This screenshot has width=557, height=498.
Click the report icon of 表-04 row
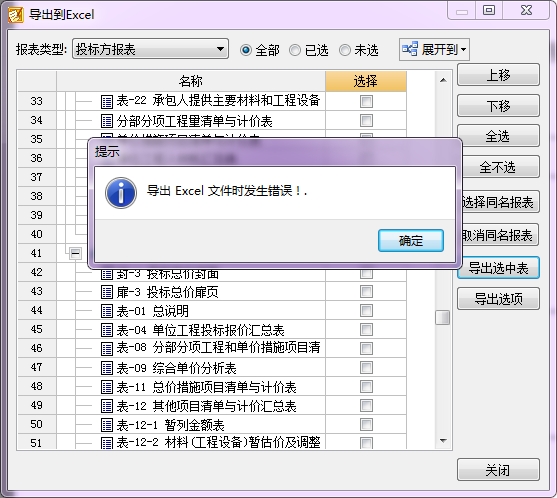pyautogui.click(x=107, y=330)
